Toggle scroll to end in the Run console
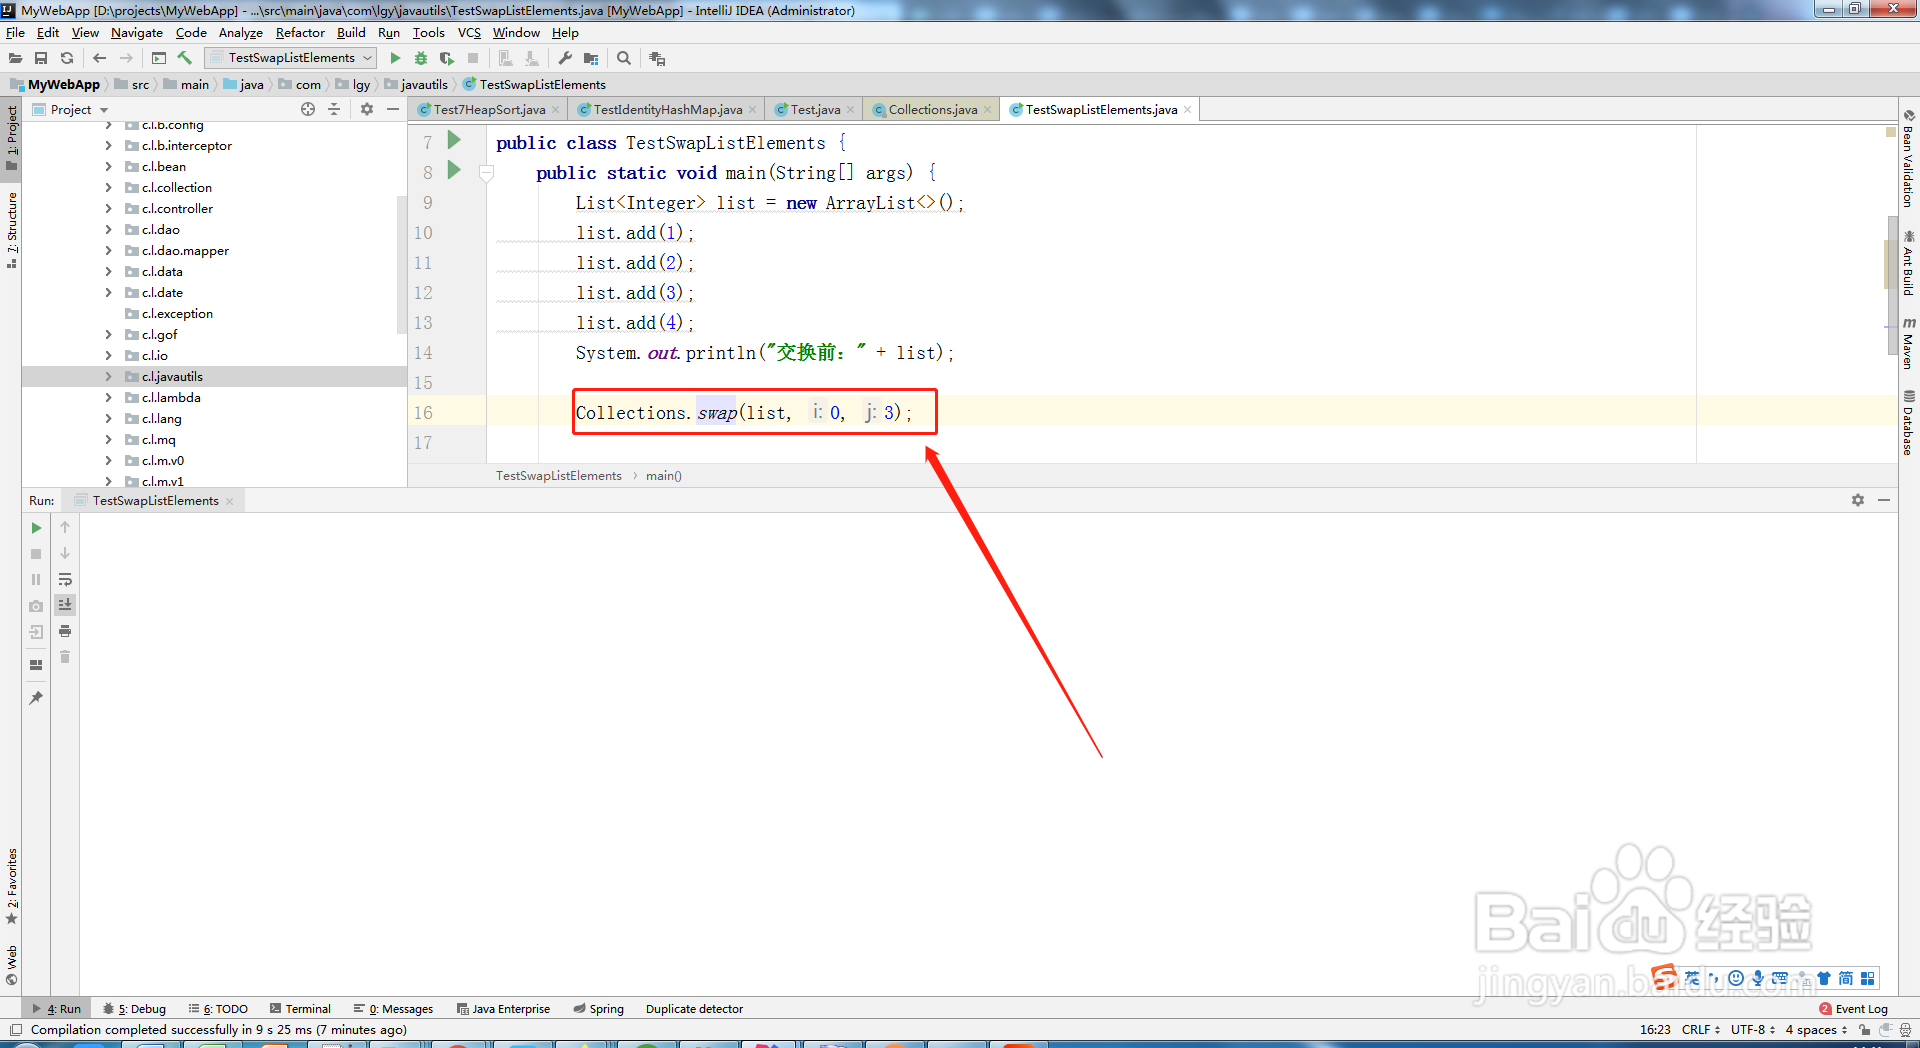Image resolution: width=1920 pixels, height=1048 pixels. (x=65, y=605)
